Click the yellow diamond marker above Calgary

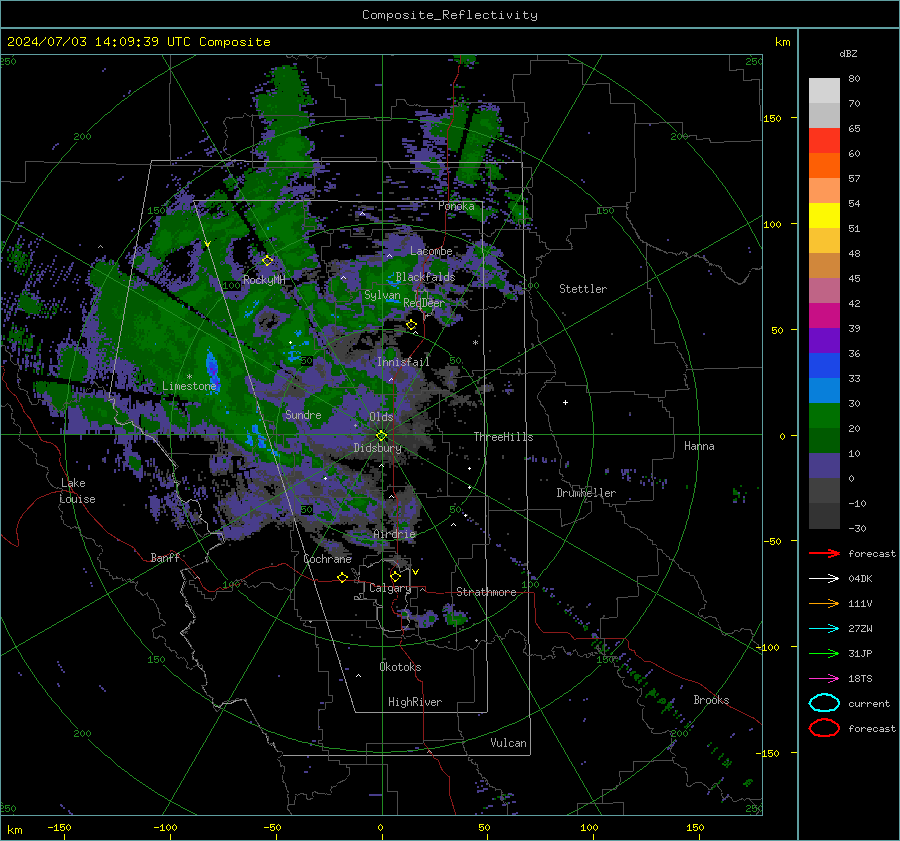click(395, 576)
